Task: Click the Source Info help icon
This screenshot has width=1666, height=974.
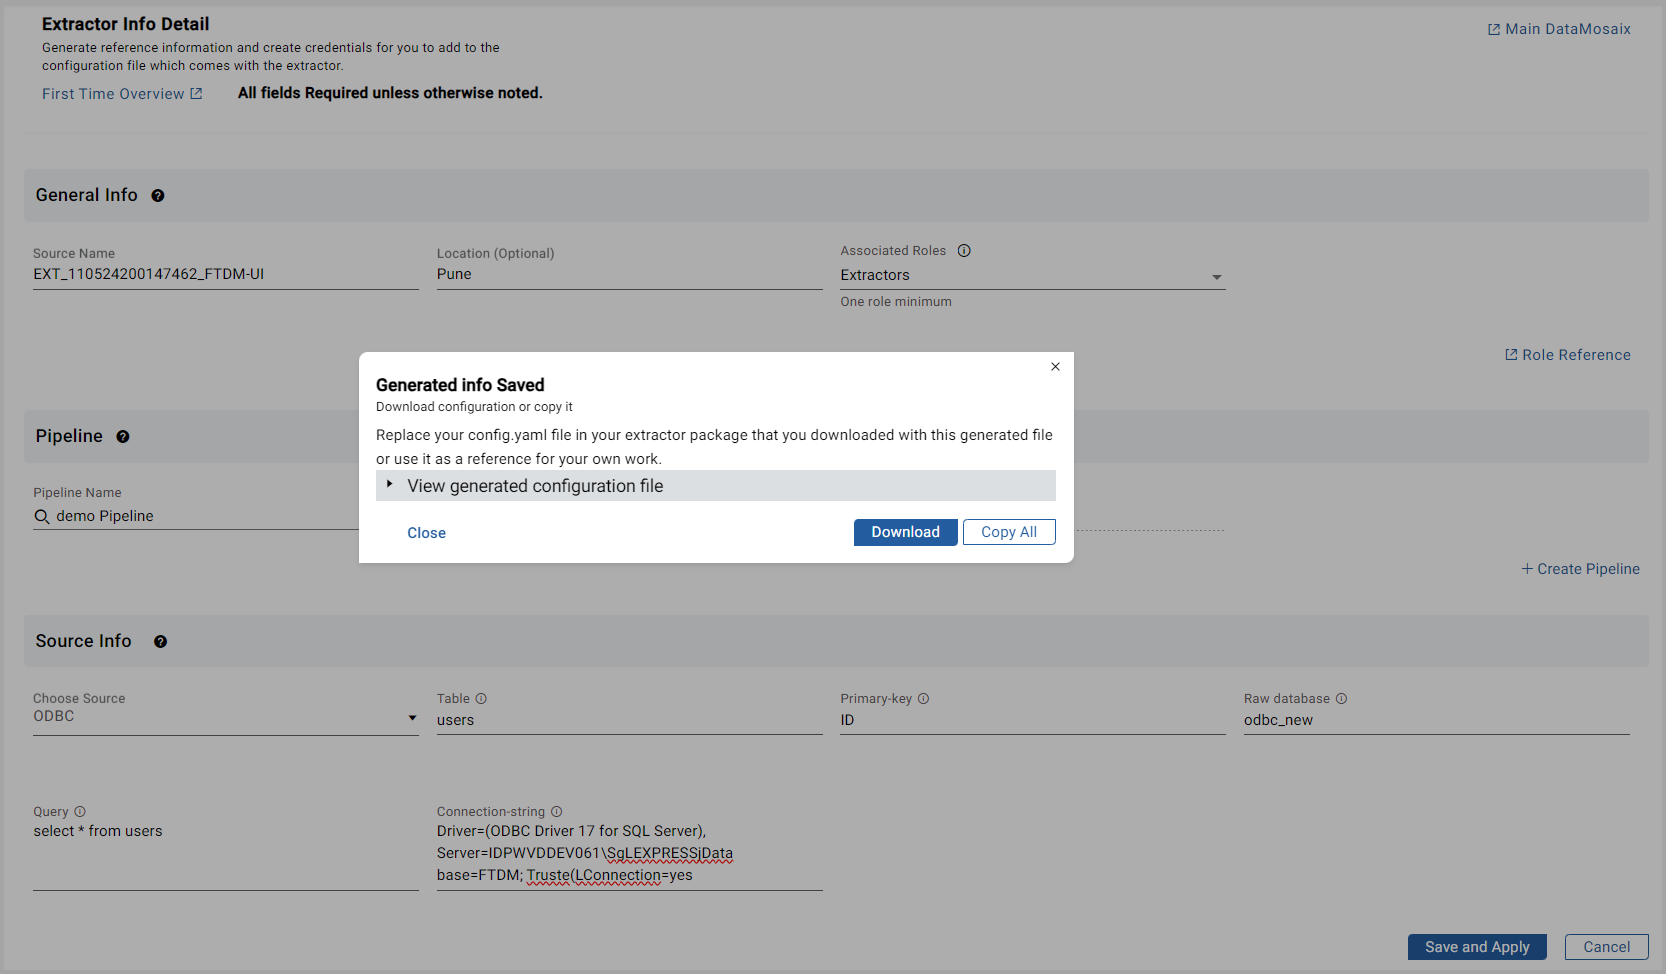Action: click(160, 642)
